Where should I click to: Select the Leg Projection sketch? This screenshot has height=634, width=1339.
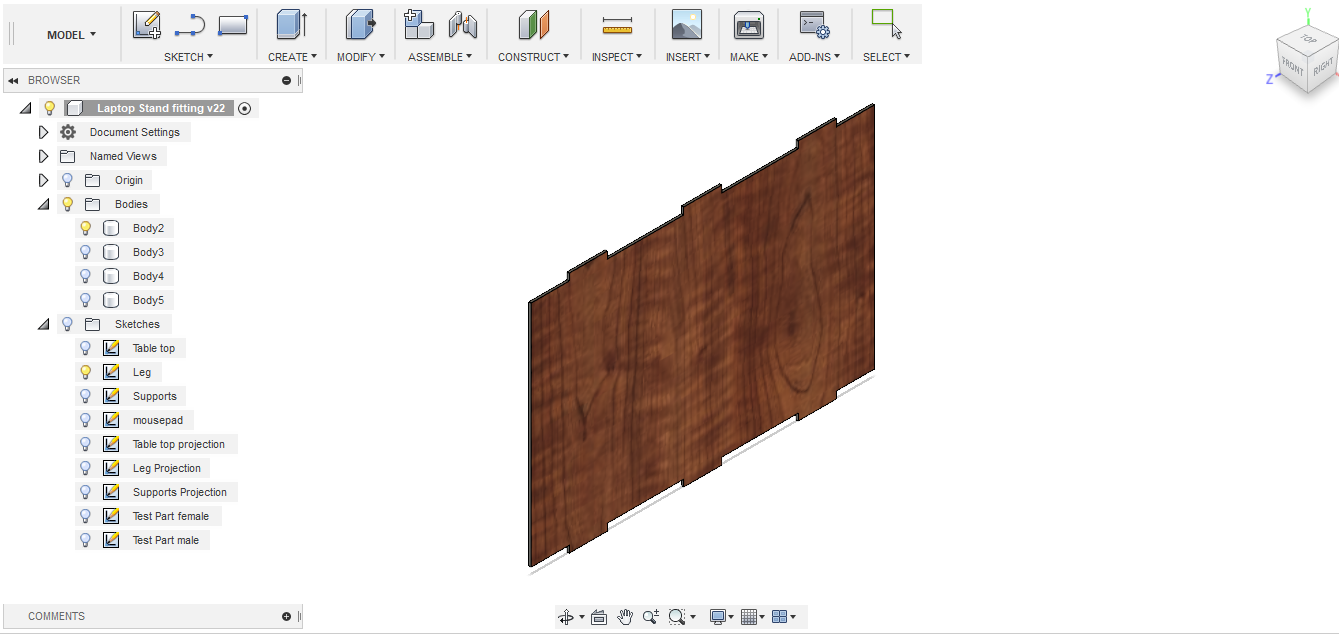coord(167,468)
